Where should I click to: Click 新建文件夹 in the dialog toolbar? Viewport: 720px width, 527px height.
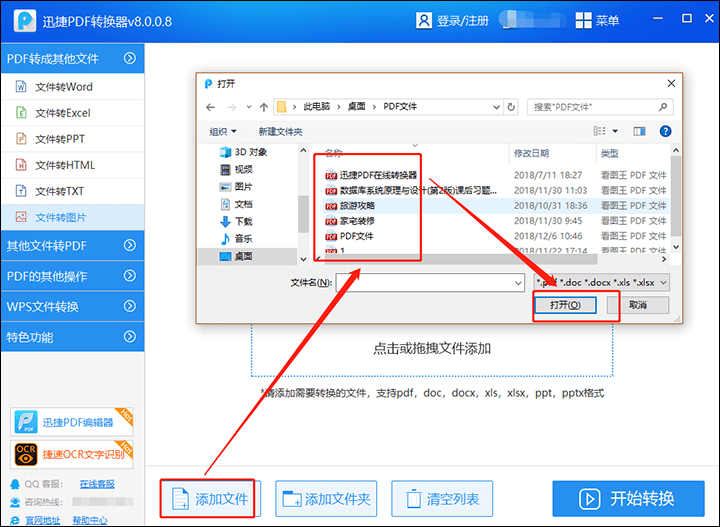[x=280, y=132]
